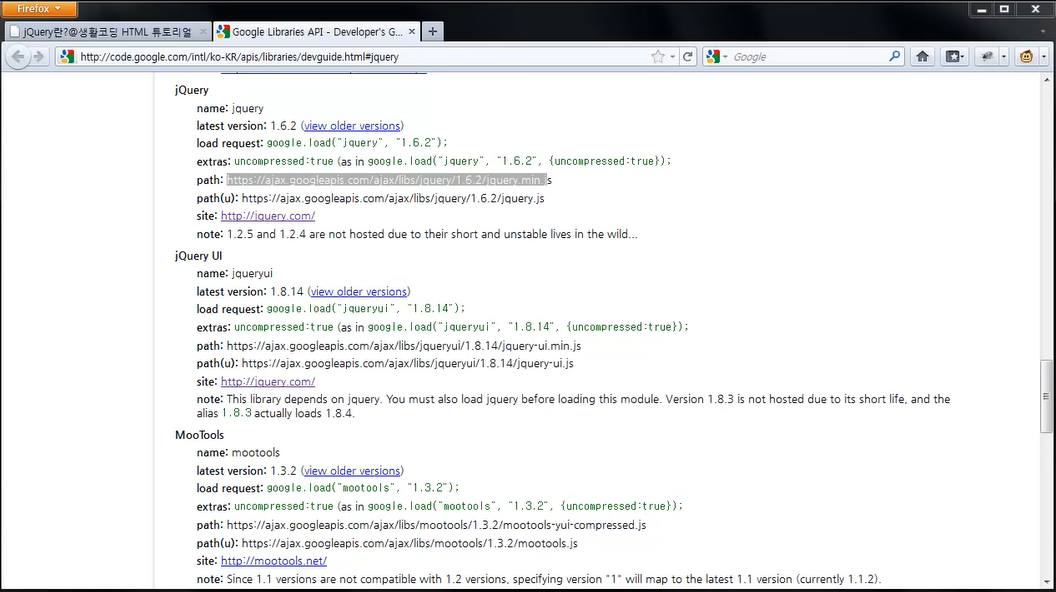Click the jQuery UI section heading

click(198, 256)
